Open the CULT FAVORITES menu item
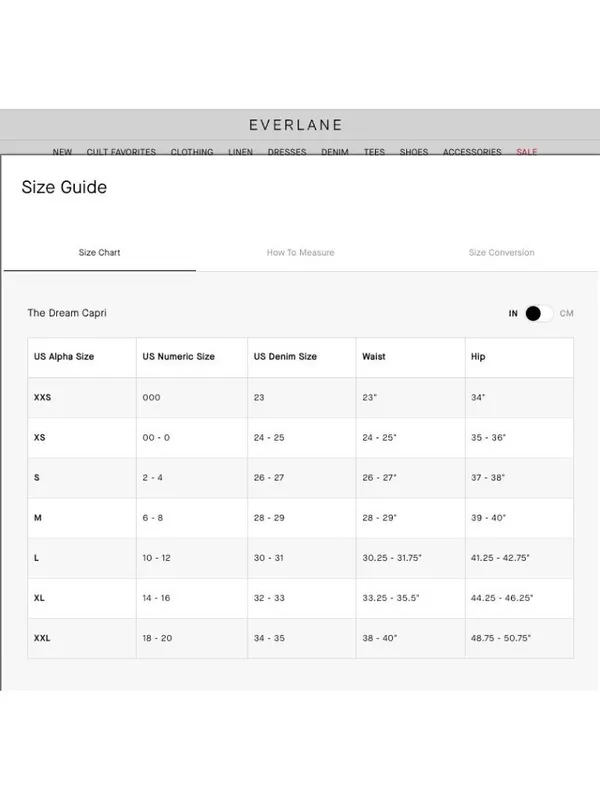Image resolution: width=600 pixels, height=800 pixels. pos(121,152)
